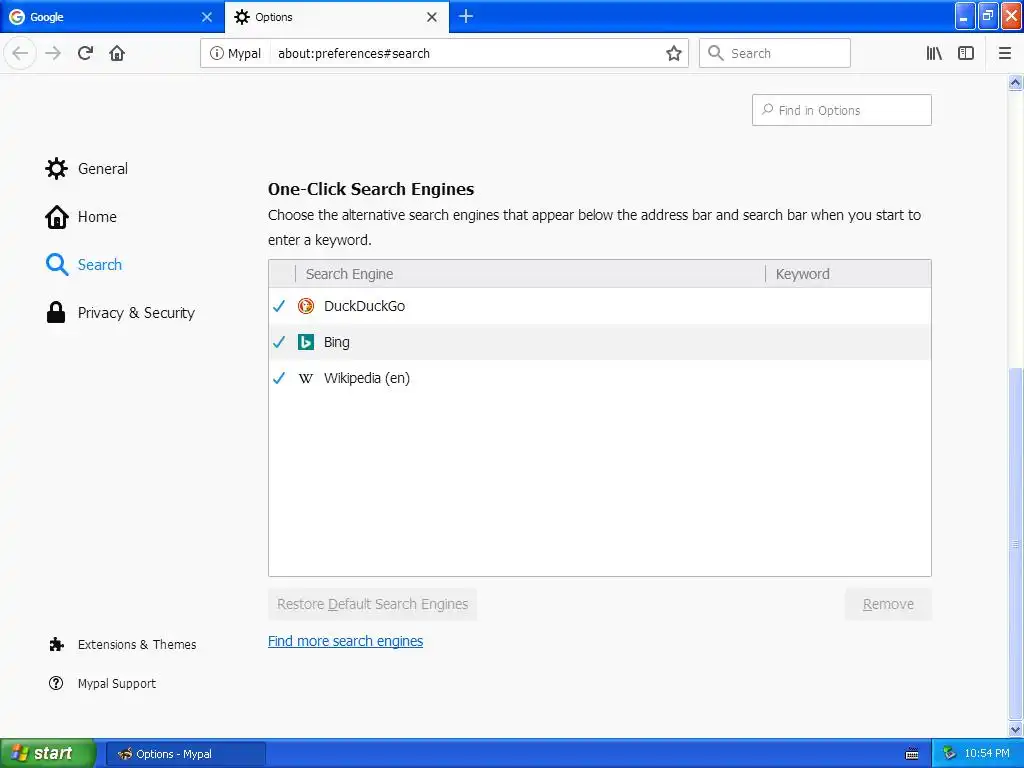Click the page scrollbar down arrow
This screenshot has height=768, width=1024.
(x=1015, y=729)
